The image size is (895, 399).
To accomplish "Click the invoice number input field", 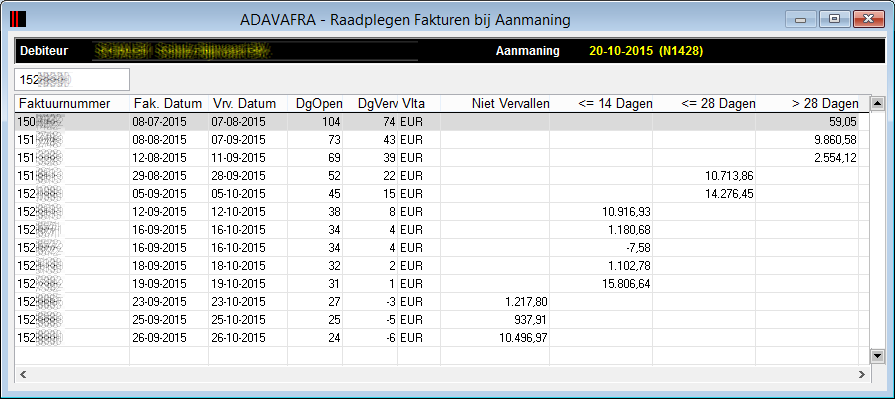I will 72,79.
